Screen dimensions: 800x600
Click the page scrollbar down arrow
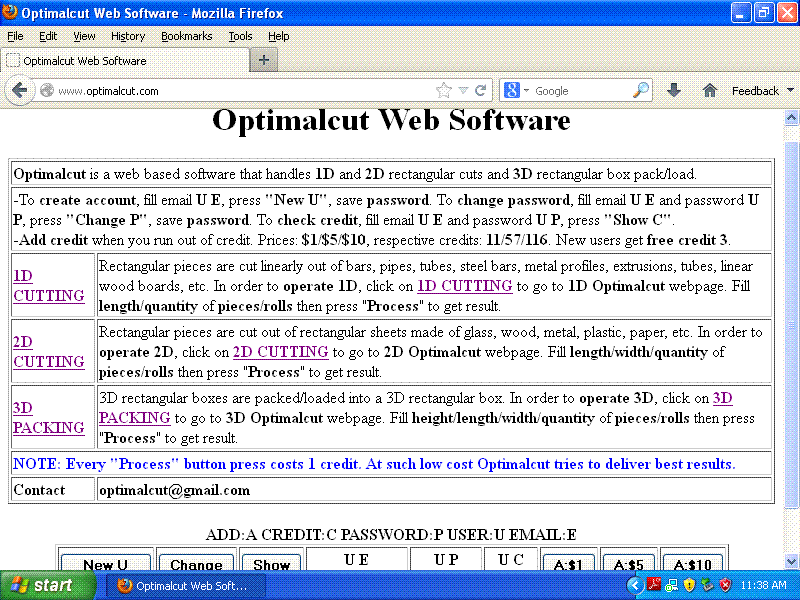(791, 562)
